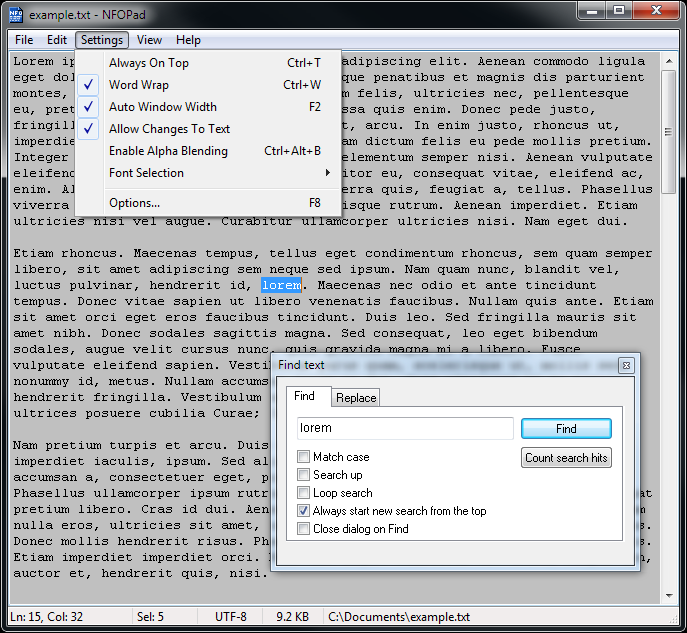The width and height of the screenshot is (687, 633).
Task: Select Options... from the Settings menu
Action: [134, 203]
